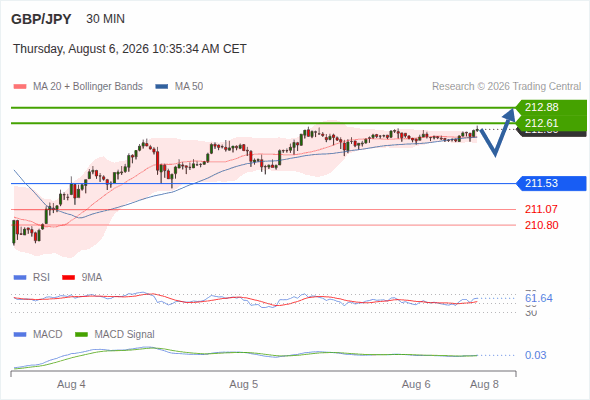This screenshot has height=400, width=590.
Task: Select the red 9MA legend marker
Action: [68, 278]
